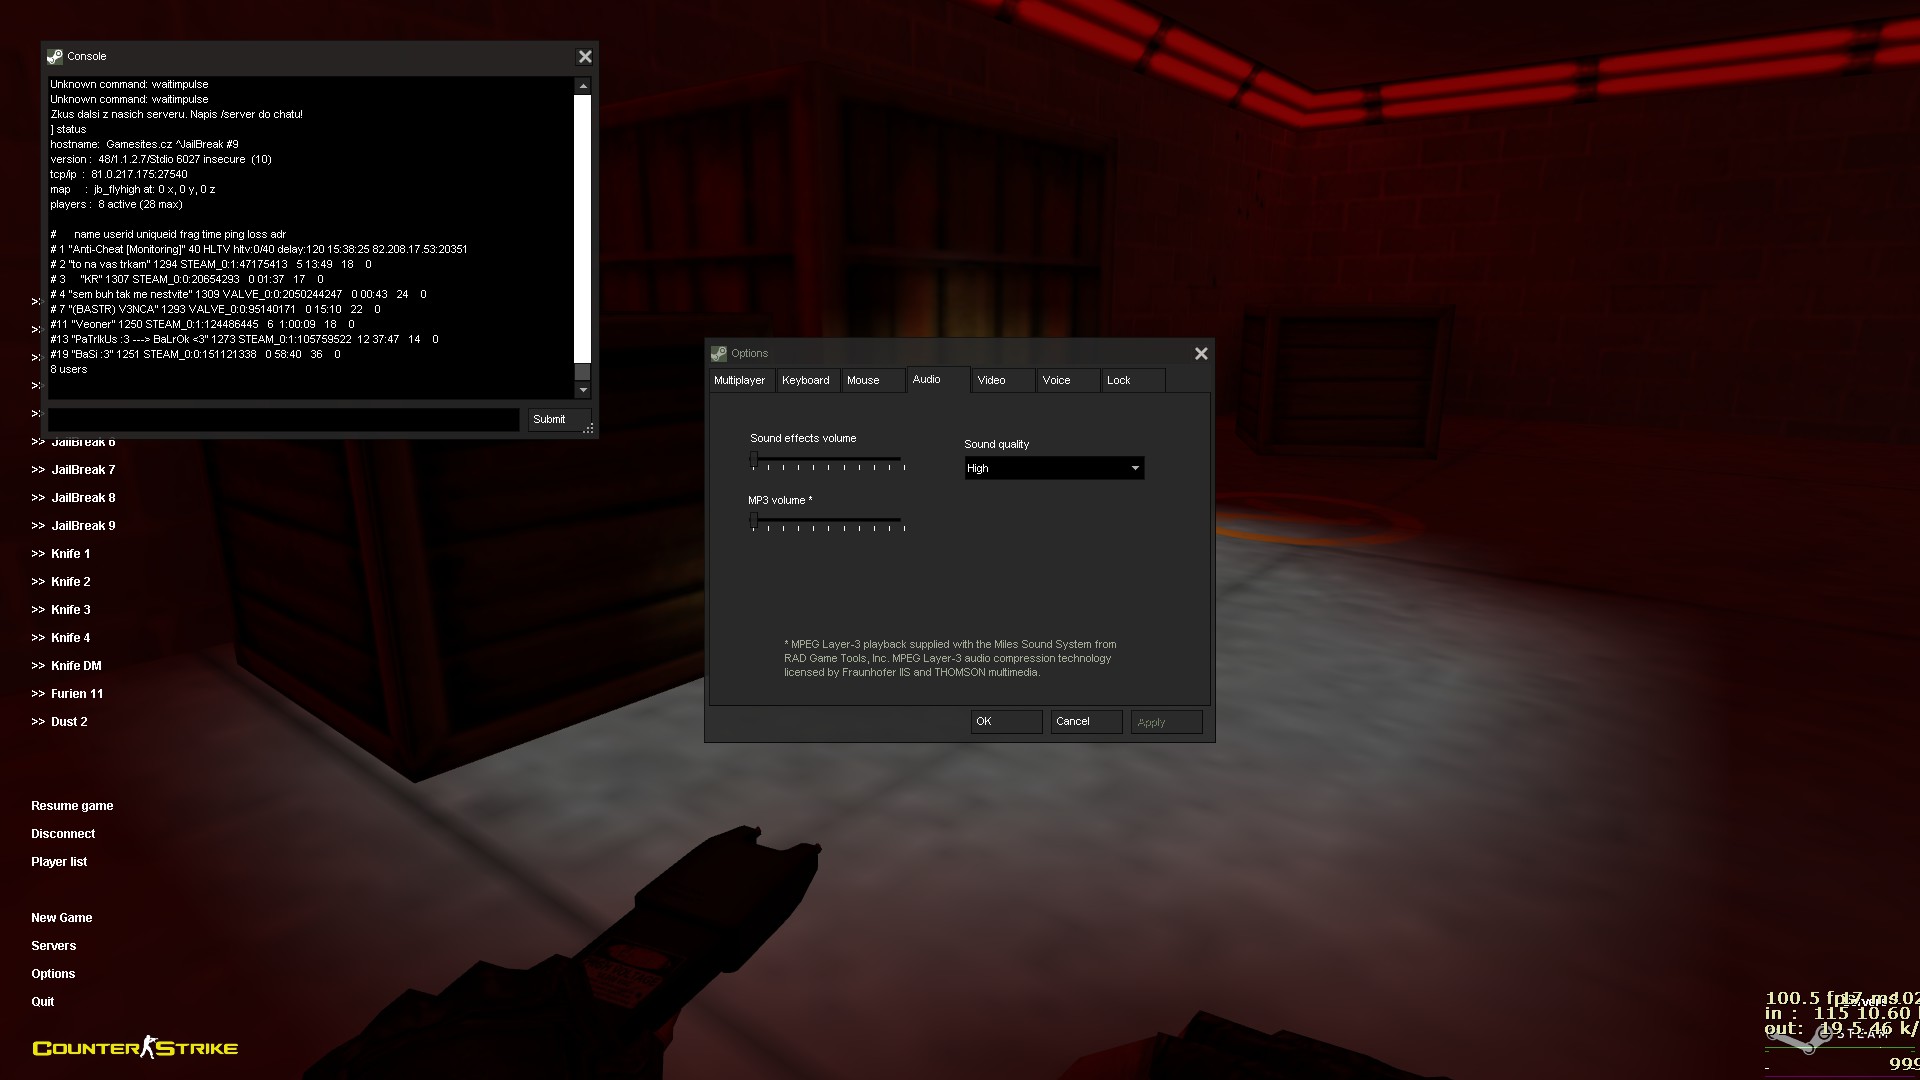The width and height of the screenshot is (1920, 1080).
Task: Open the Player list
Action: click(59, 862)
